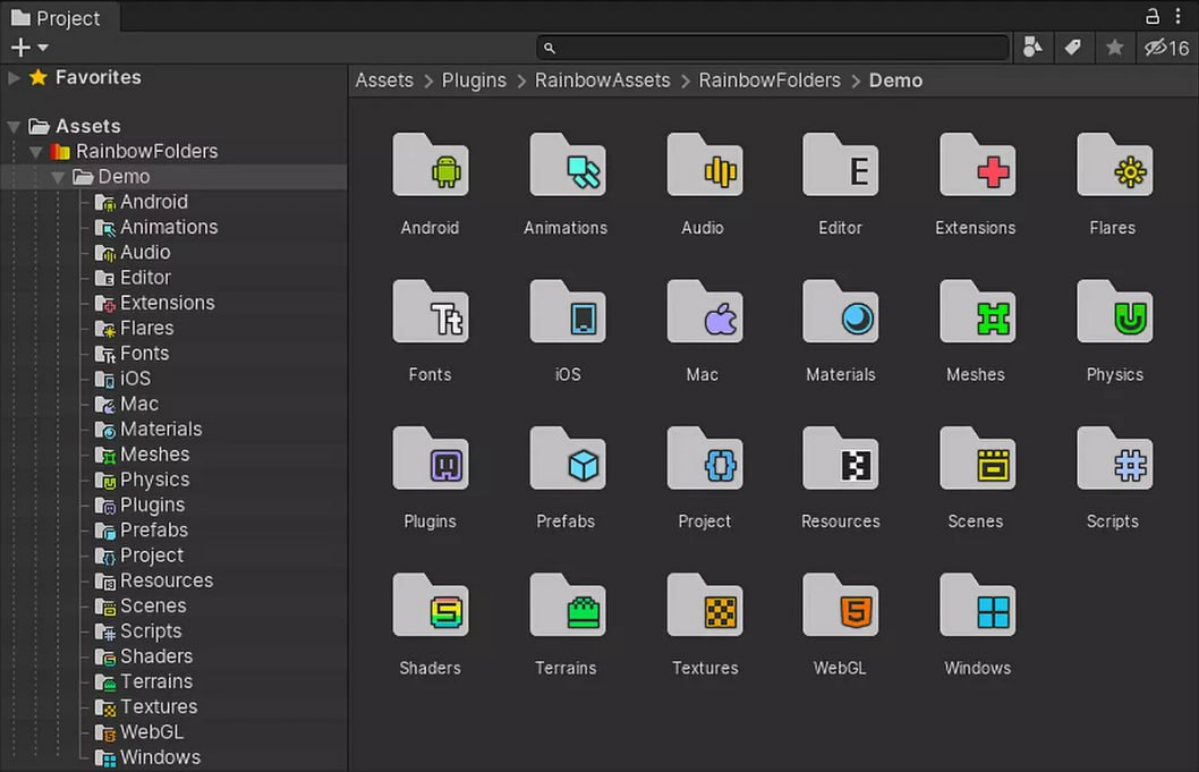Select Shaders in the folder tree
Screen dimensions: 1199x772
(156, 656)
